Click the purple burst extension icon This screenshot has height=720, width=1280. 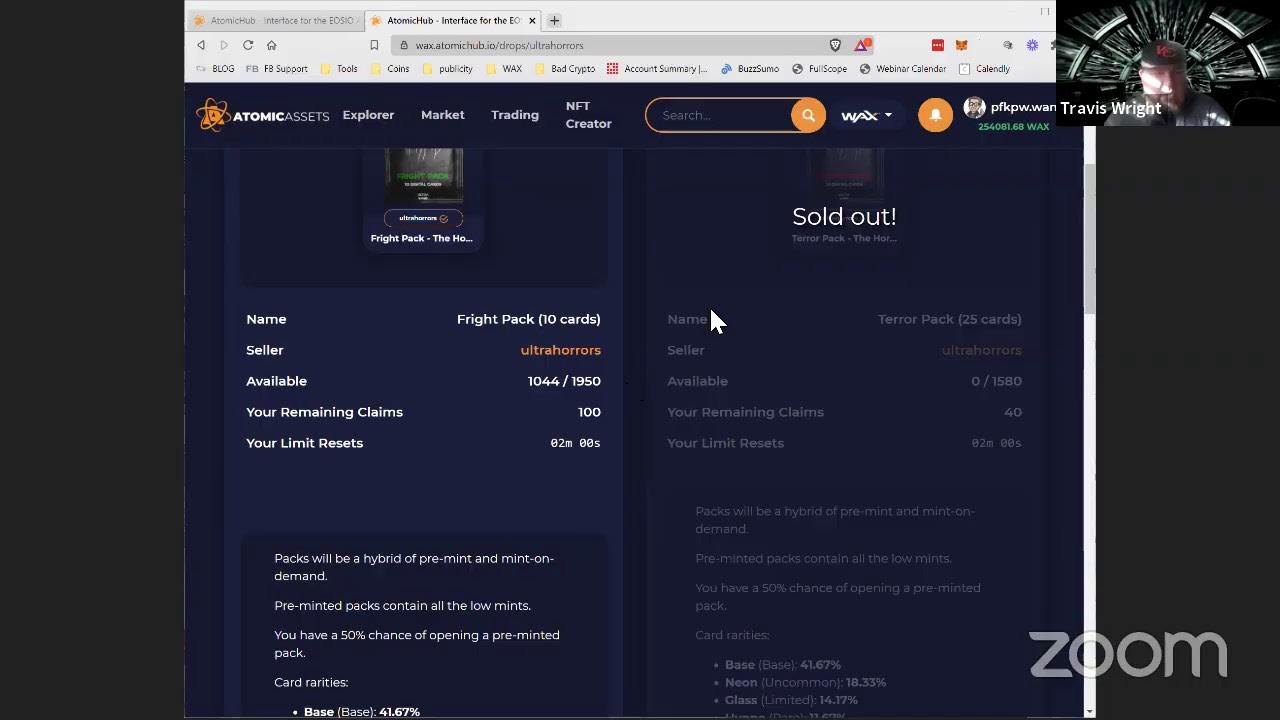coord(1032,45)
